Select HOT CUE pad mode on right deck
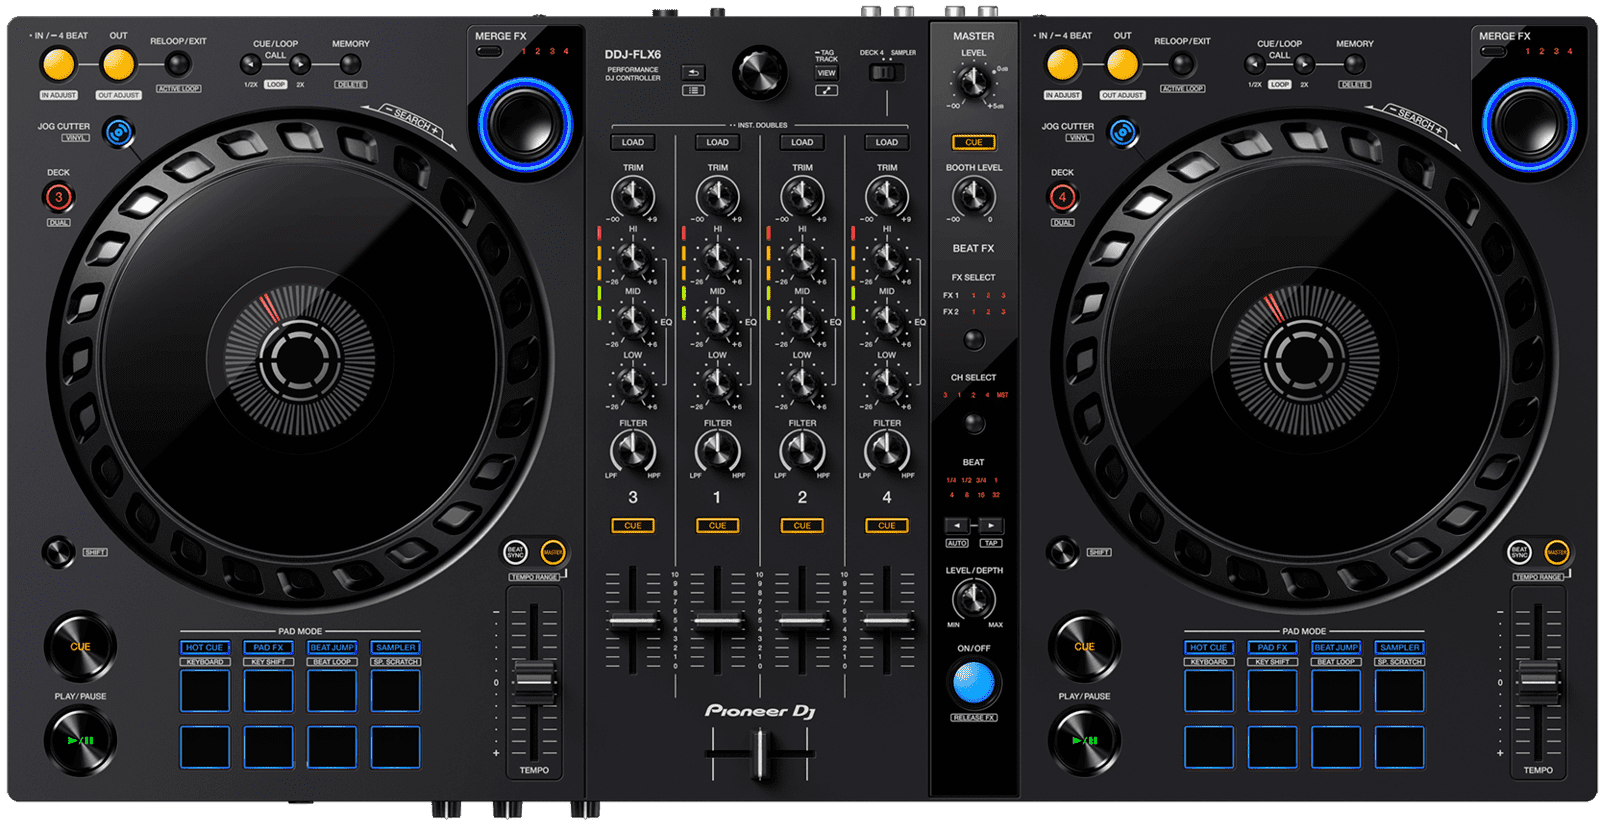 pos(1209,648)
